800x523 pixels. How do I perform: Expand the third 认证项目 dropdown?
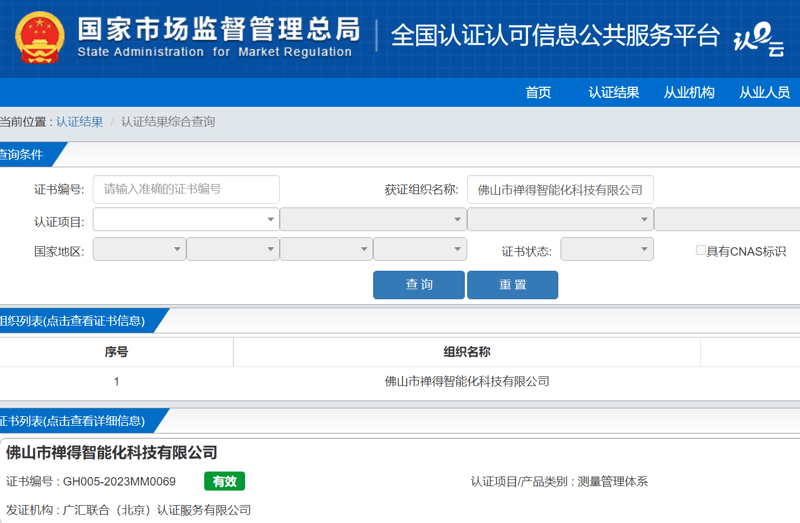pos(560,219)
